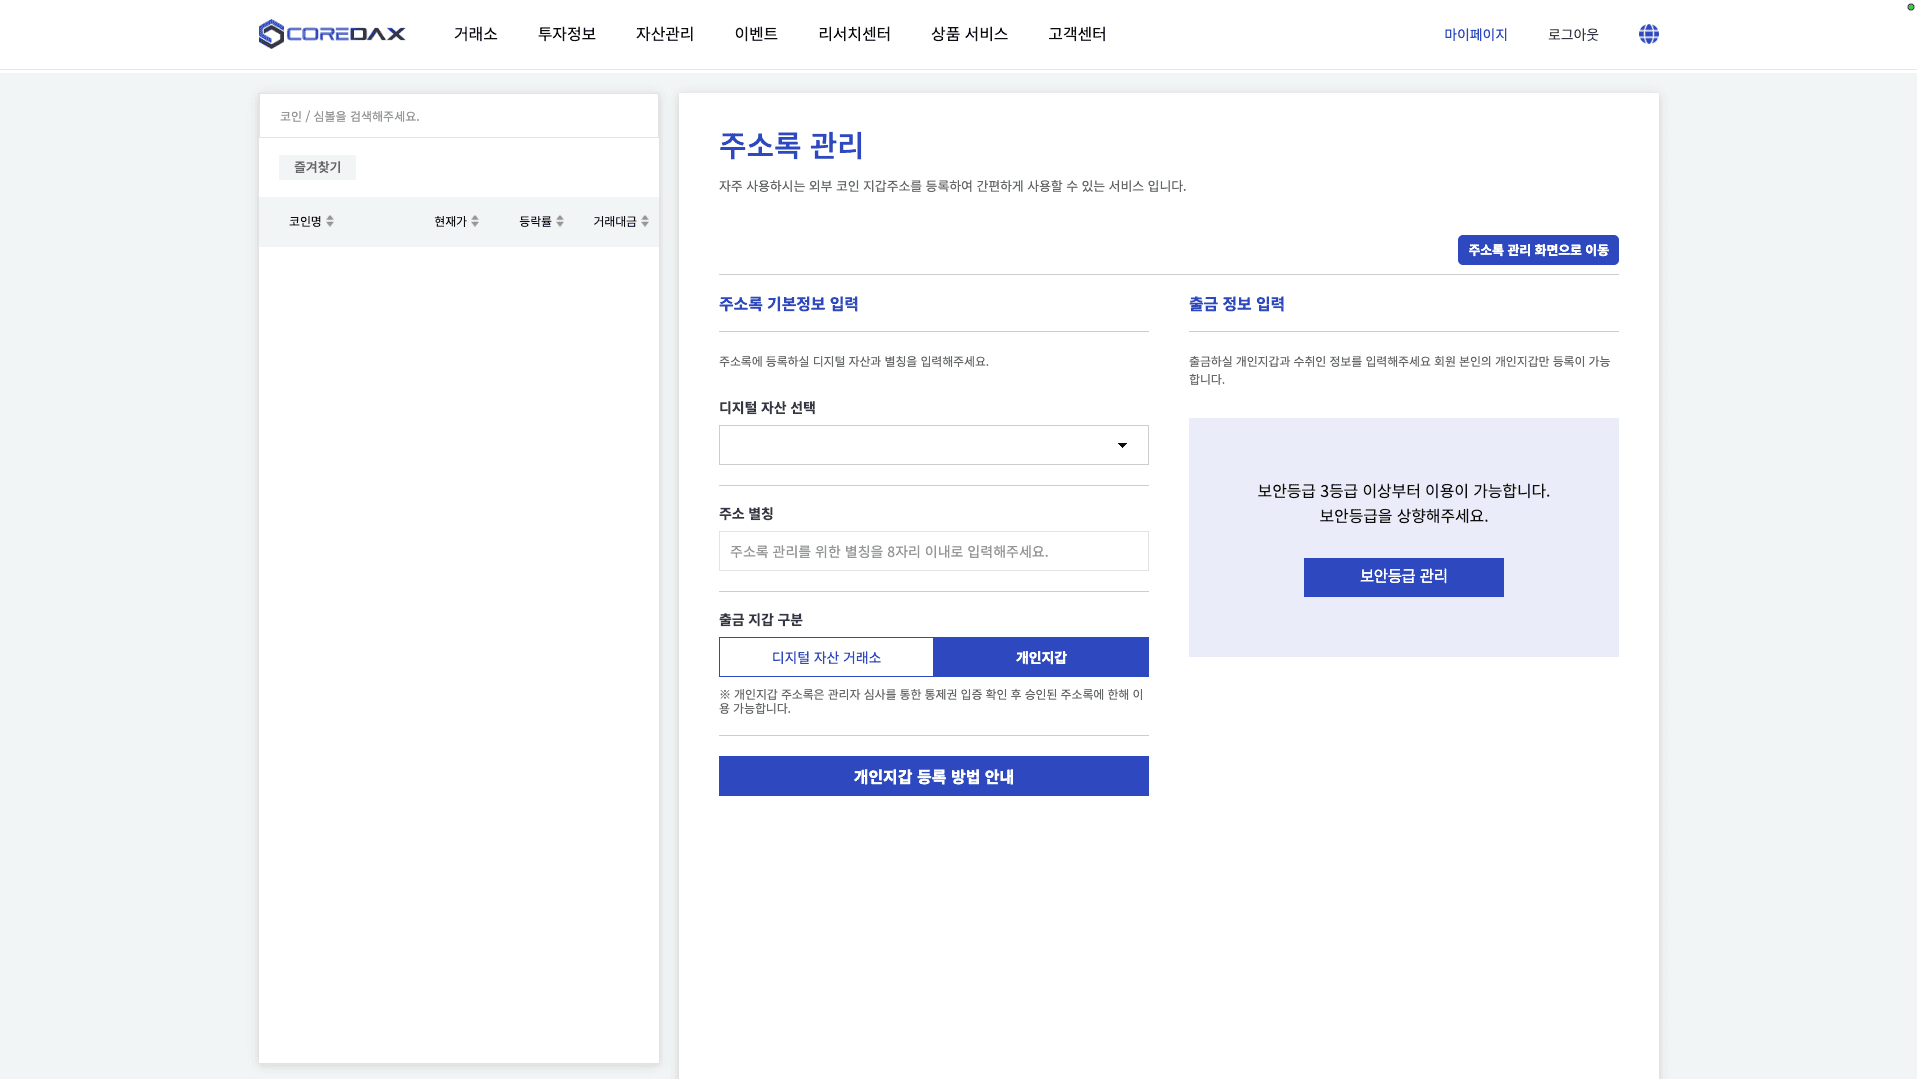Sort by 현재가 column arrows
1917x1079 pixels.
[475, 221]
